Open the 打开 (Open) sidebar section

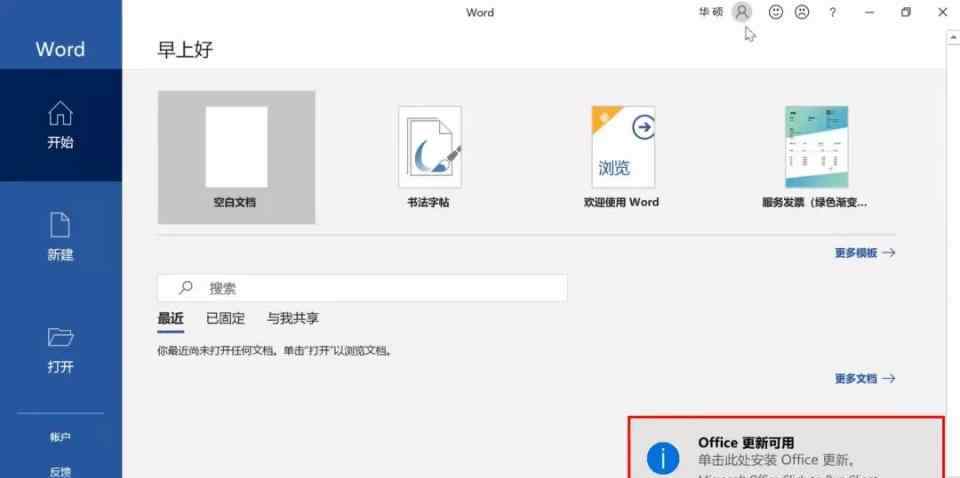point(61,349)
